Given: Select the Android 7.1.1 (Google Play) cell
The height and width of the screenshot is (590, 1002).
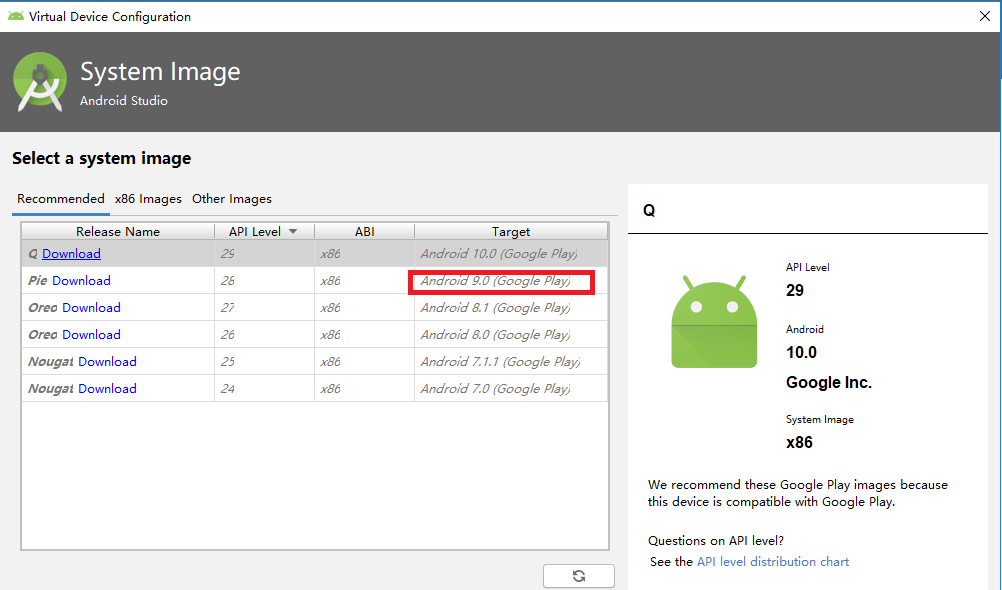Looking at the screenshot, I should [511, 361].
